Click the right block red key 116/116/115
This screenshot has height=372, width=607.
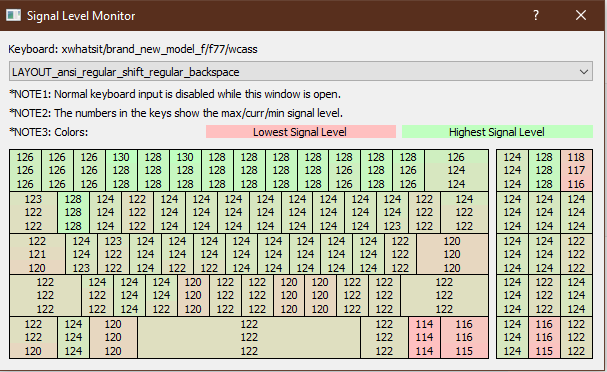(544, 337)
